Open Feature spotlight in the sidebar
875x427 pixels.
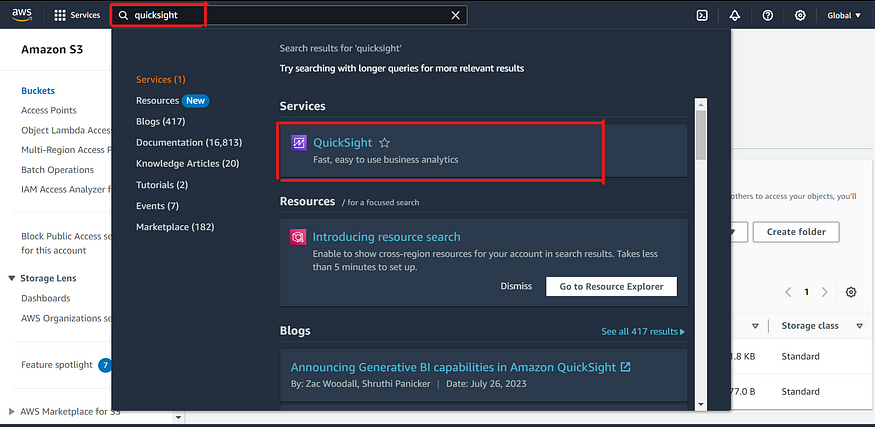(x=57, y=365)
